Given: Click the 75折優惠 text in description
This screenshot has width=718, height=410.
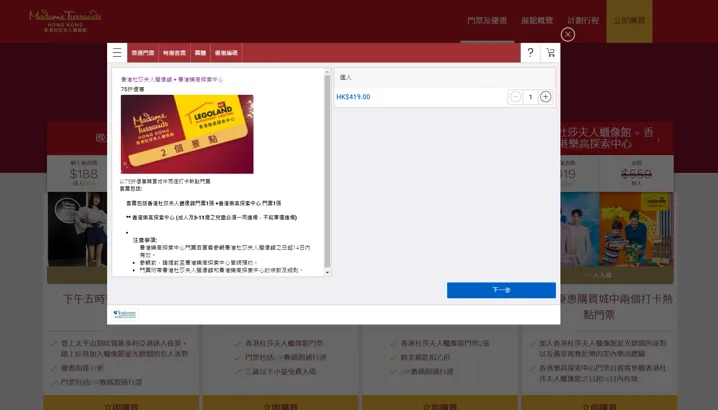Looking at the screenshot, I should 132,89.
